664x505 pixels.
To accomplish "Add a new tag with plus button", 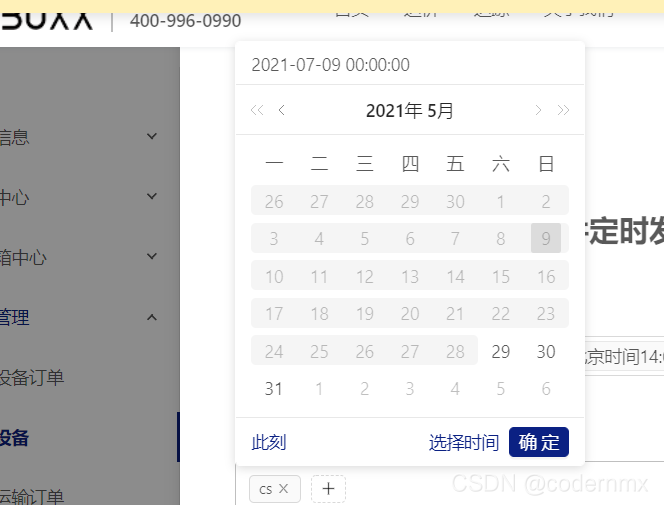I will 328,489.
